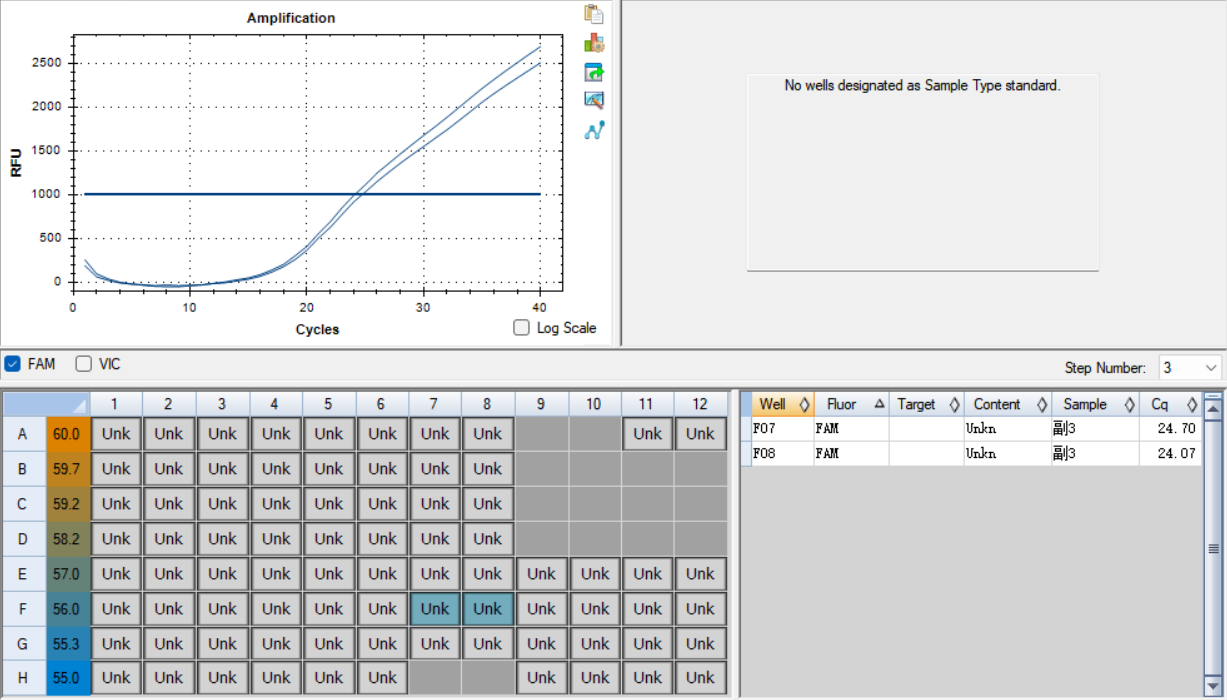The image size is (1227, 700).
Task: Click the blue connected-dots trace icon
Action: point(594,130)
